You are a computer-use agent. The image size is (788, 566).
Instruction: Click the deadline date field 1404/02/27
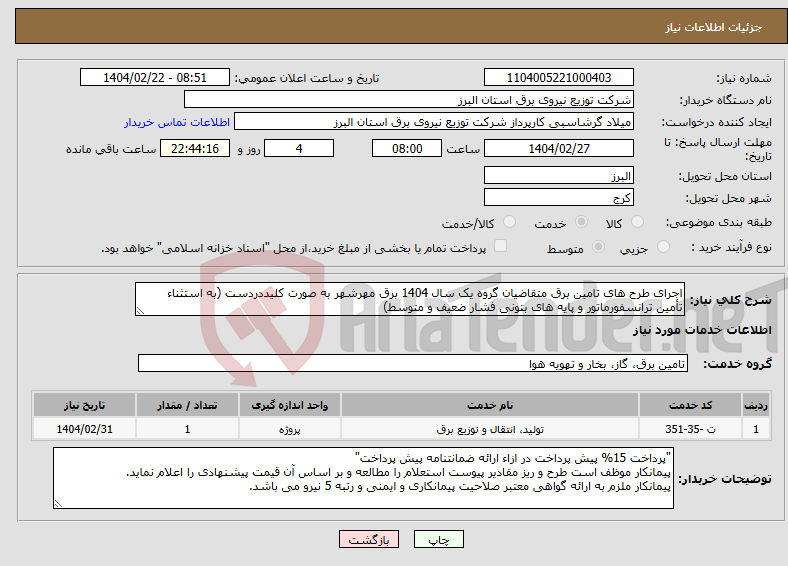(558, 148)
